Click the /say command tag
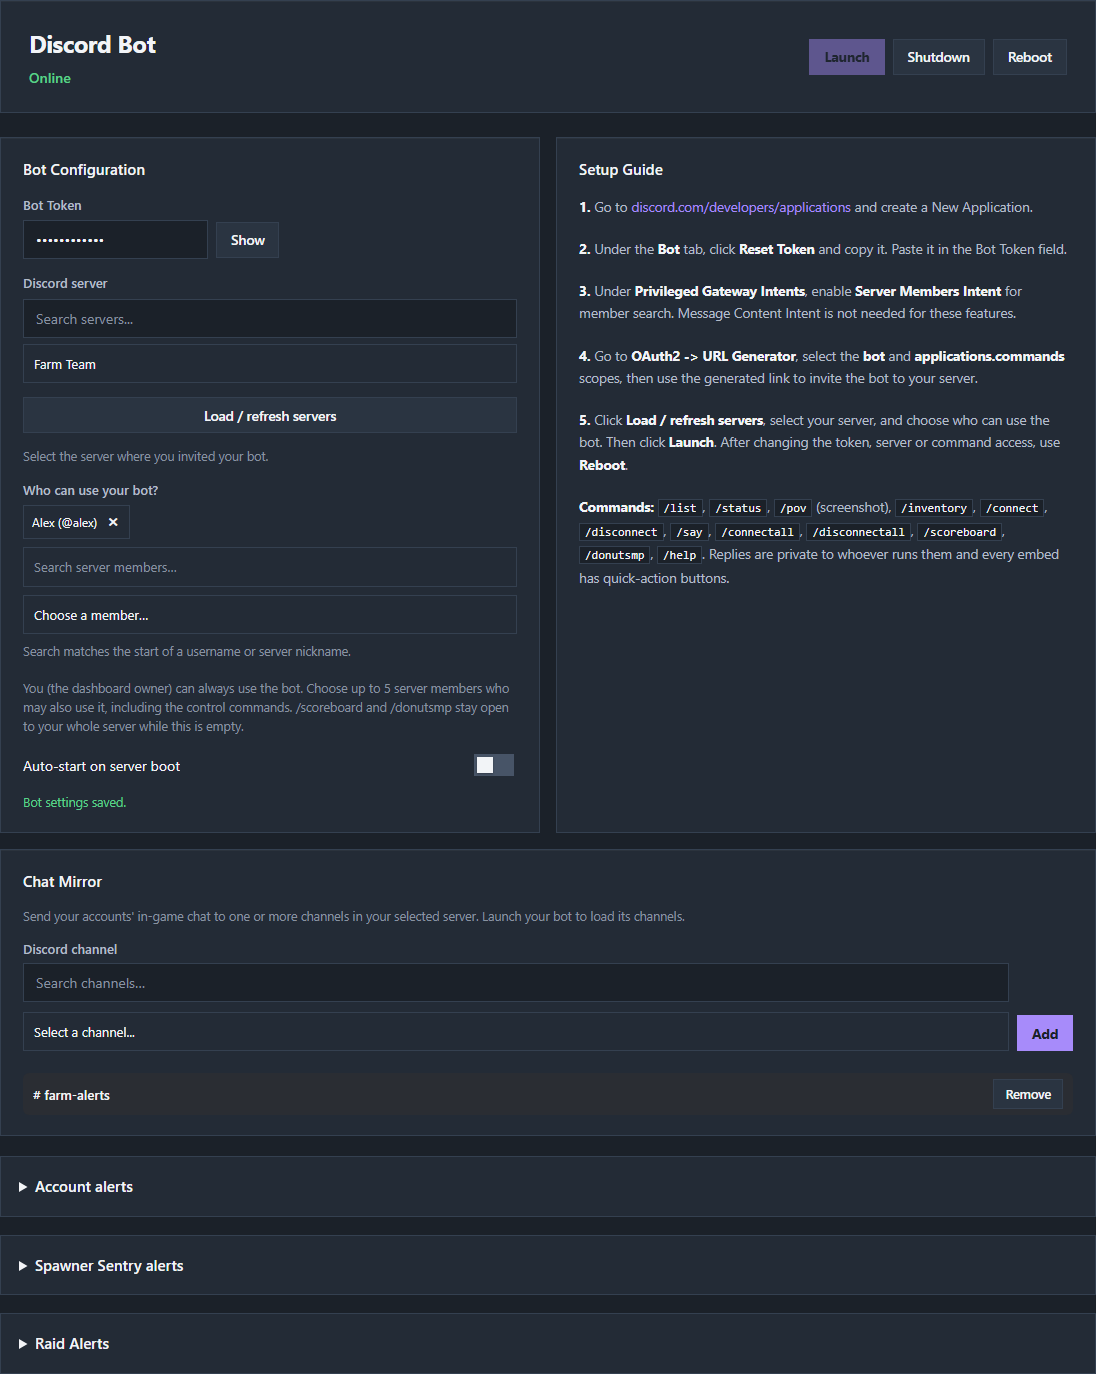Screen dimensions: 1096x1374 coord(689,532)
